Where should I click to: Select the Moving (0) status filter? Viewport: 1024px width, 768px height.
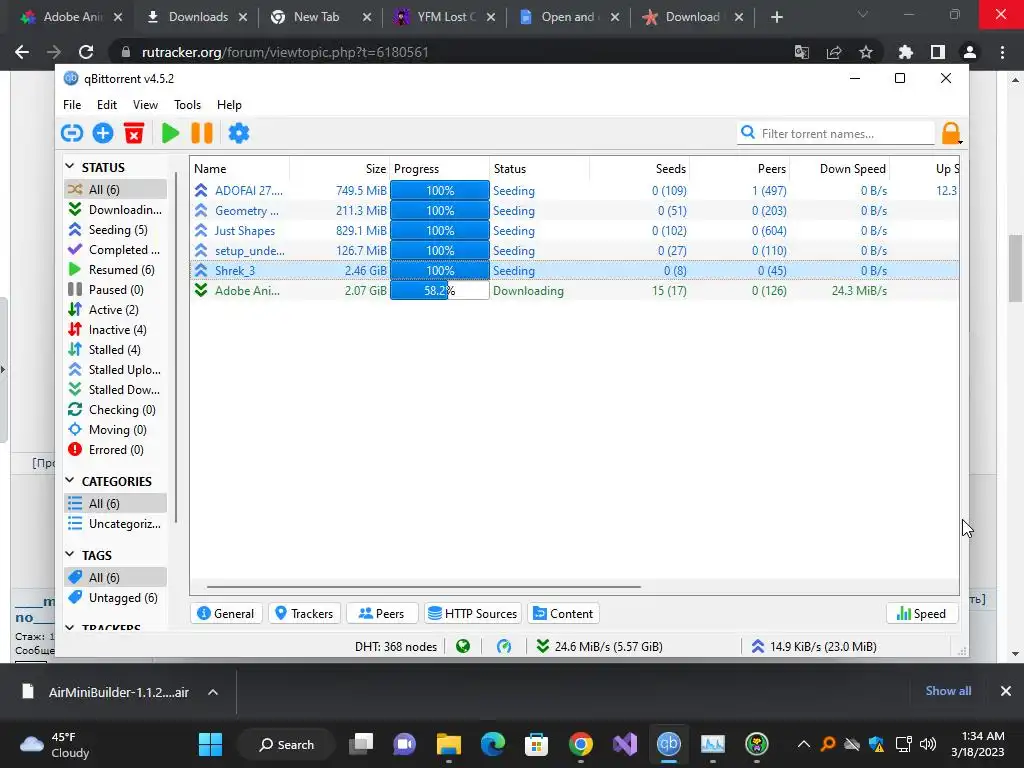pos(115,430)
